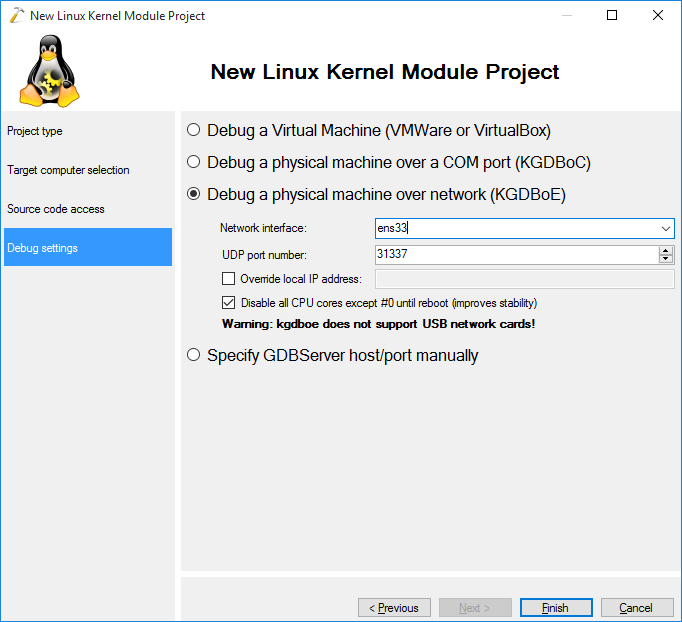Click the Tux penguin logo image
This screenshot has width=682, height=622.
[49, 71]
